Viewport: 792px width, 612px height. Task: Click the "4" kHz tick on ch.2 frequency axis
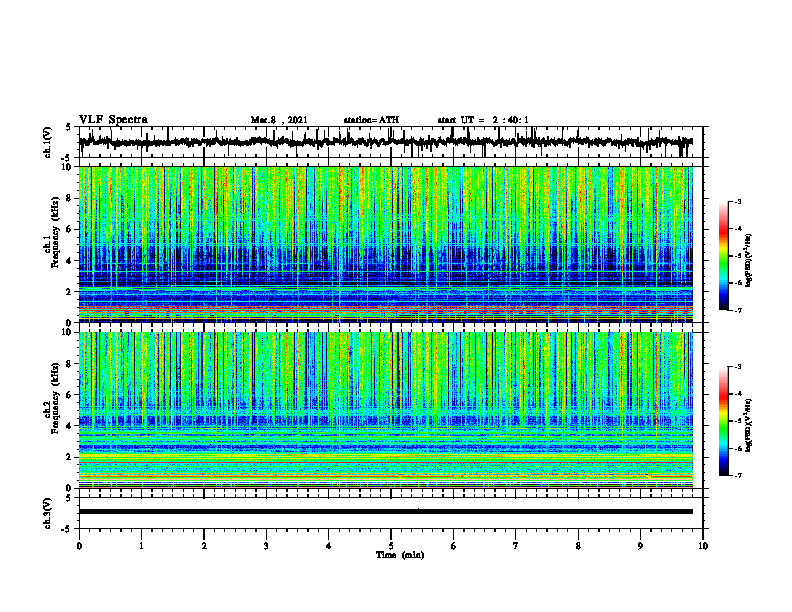point(71,426)
